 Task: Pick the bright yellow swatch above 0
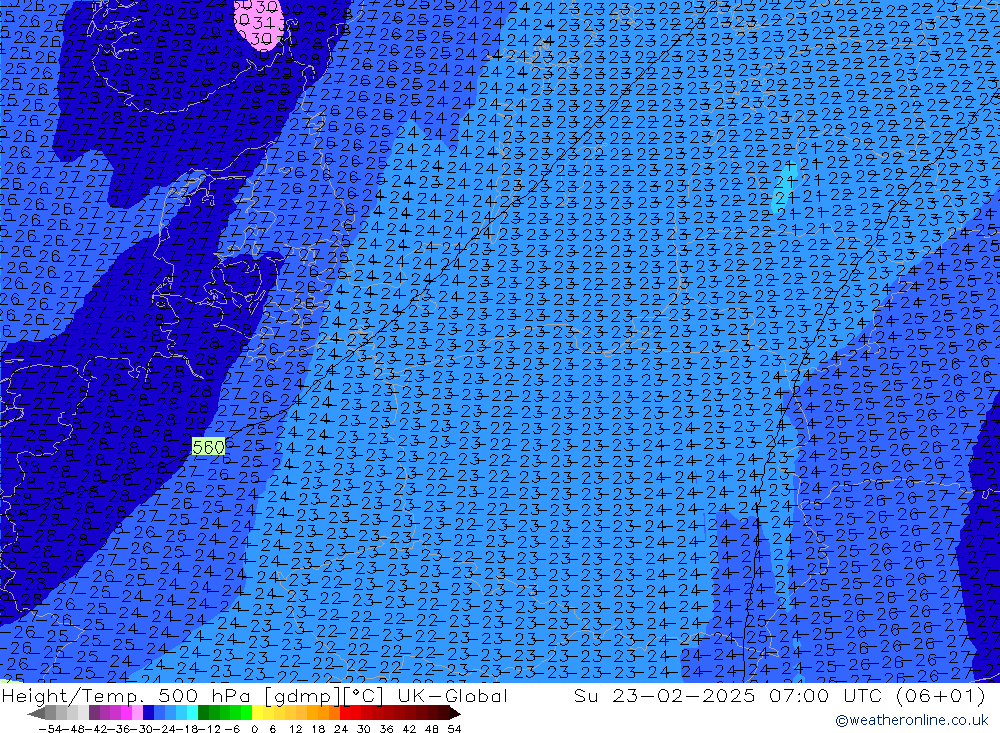[x=257, y=713]
